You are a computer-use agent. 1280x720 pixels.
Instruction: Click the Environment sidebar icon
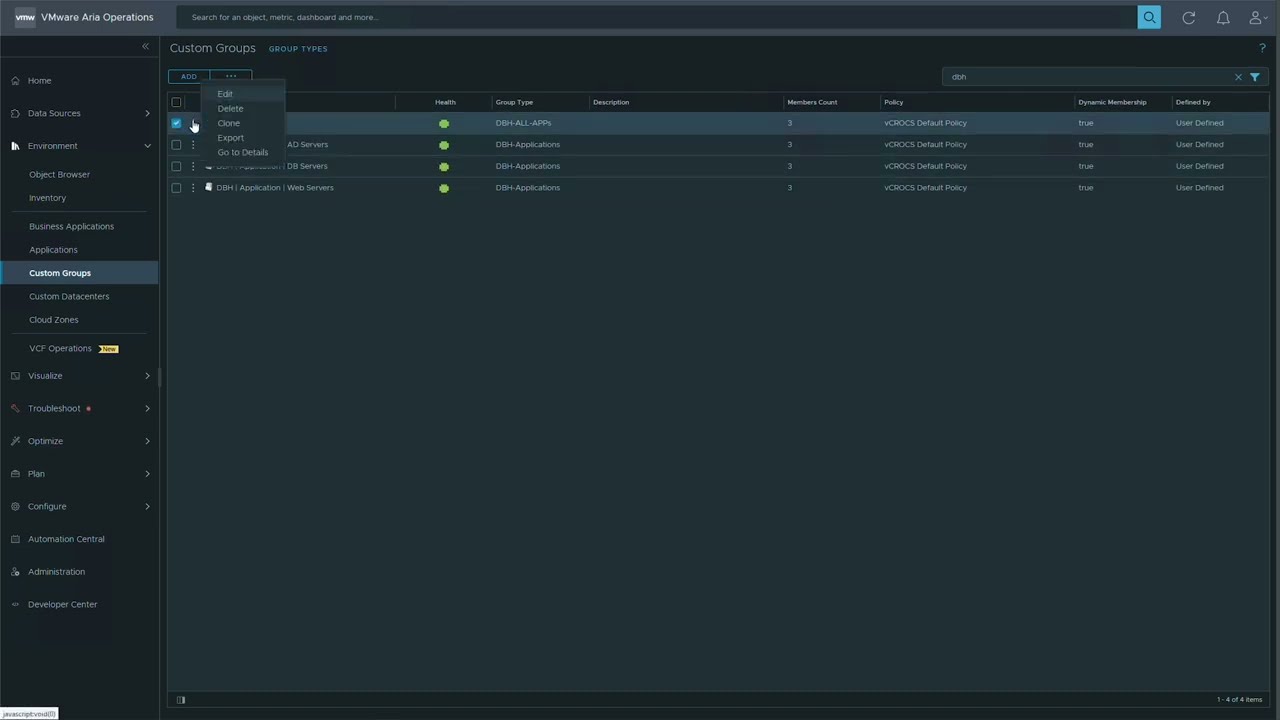click(15, 146)
